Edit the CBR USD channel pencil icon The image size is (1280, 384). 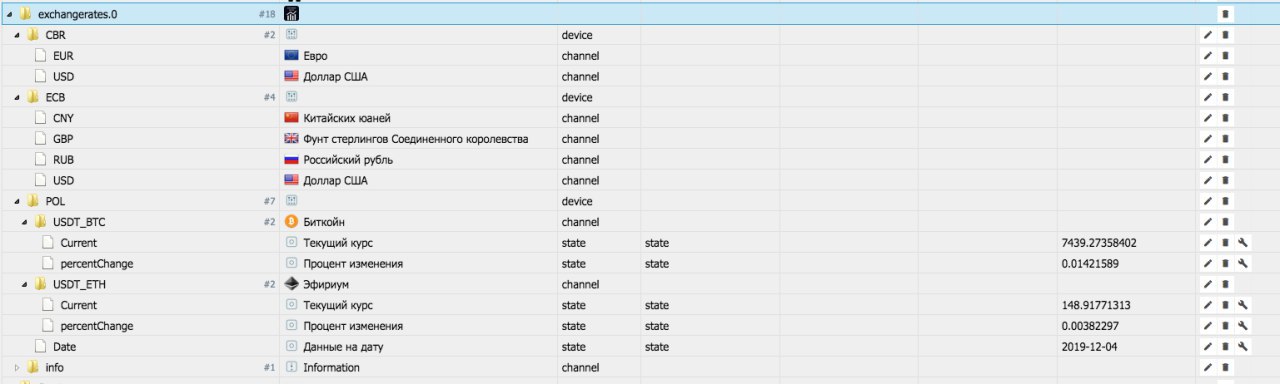point(1209,77)
